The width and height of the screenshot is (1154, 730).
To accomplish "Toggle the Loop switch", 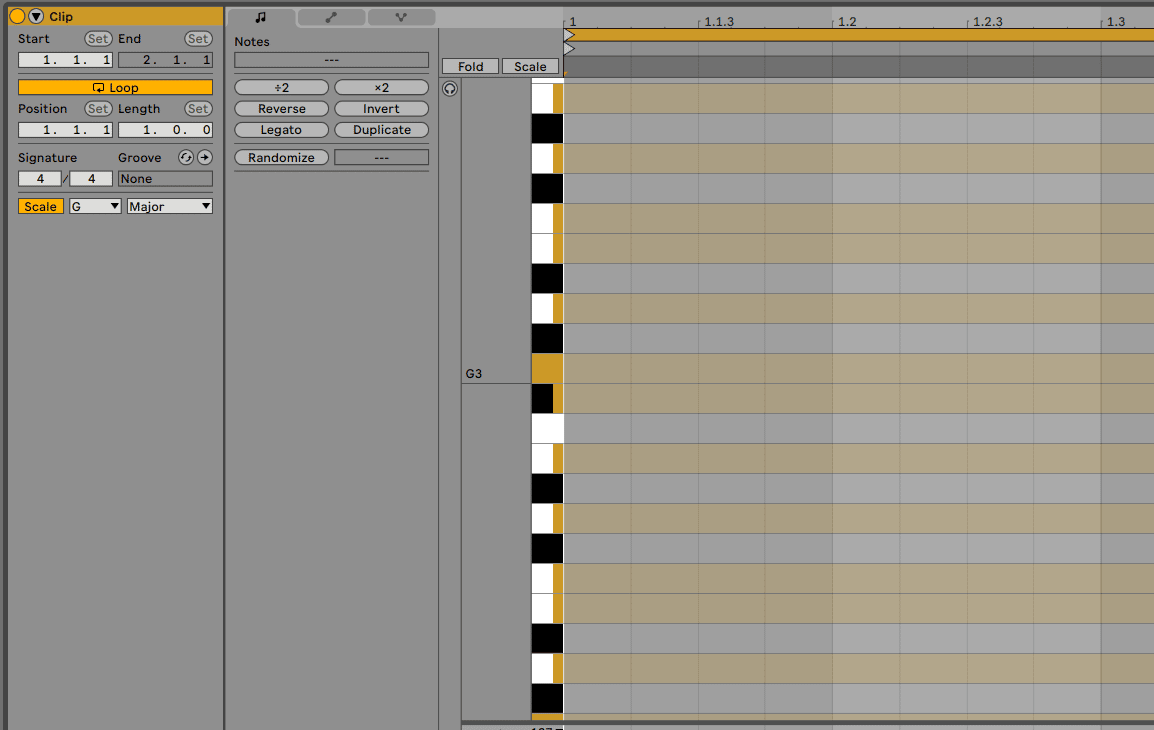I will [x=116, y=88].
